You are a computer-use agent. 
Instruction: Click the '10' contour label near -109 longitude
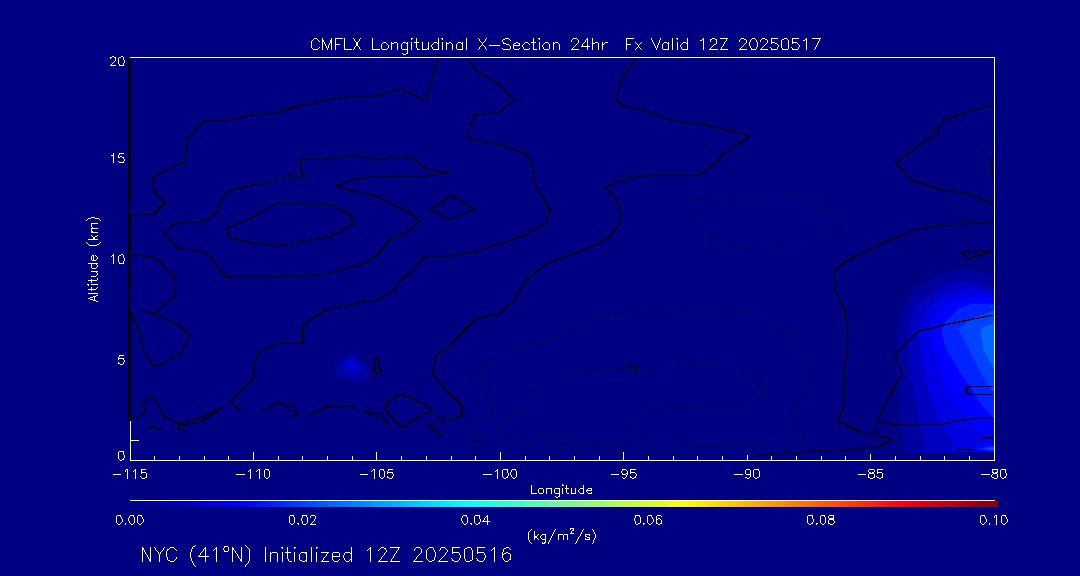[288, 178]
